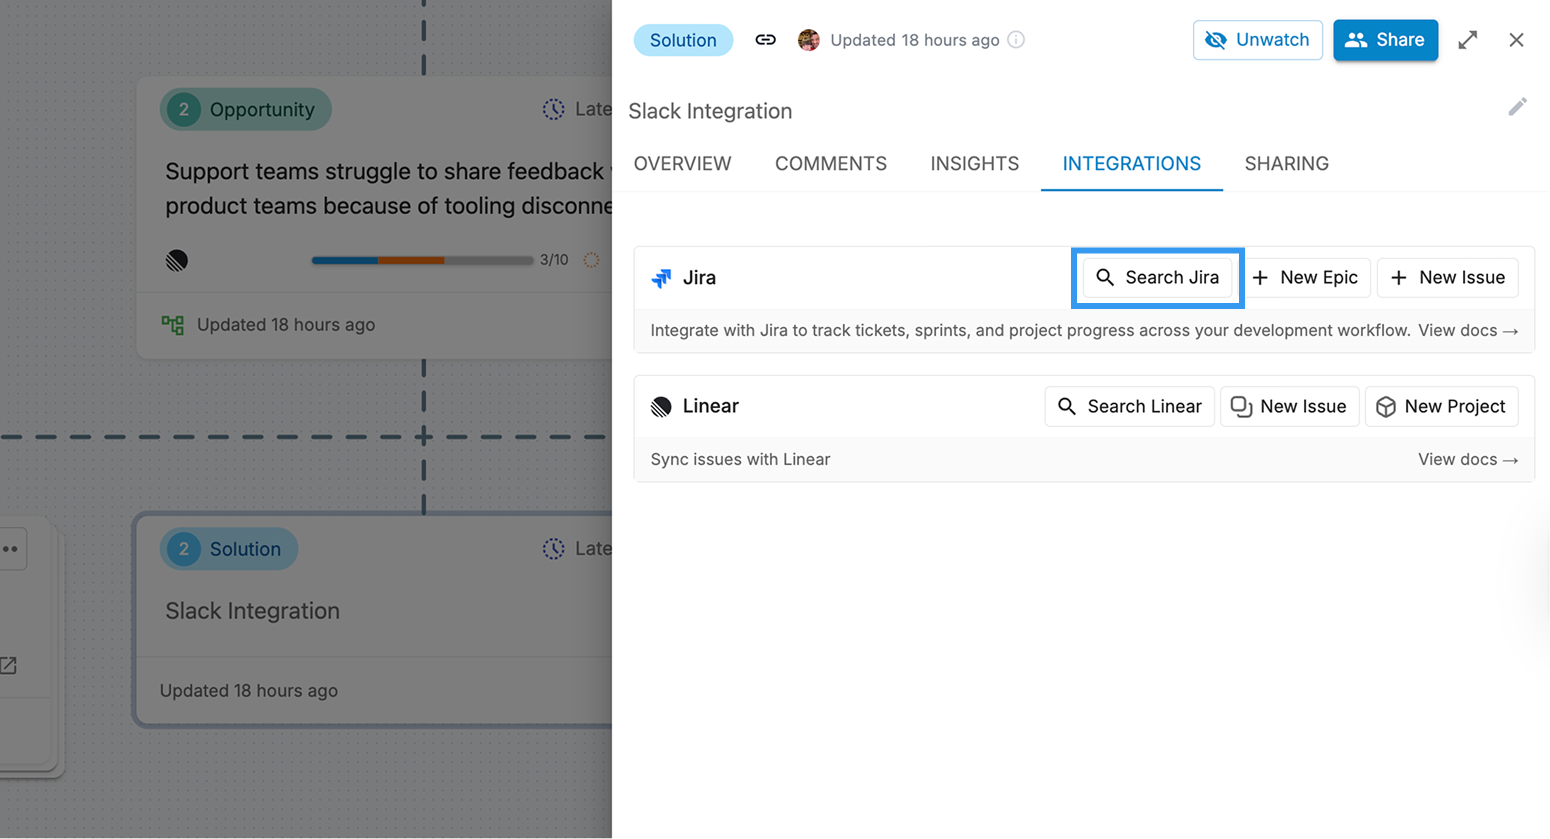
Task: Switch to the SHARING tab
Action: [x=1286, y=163]
